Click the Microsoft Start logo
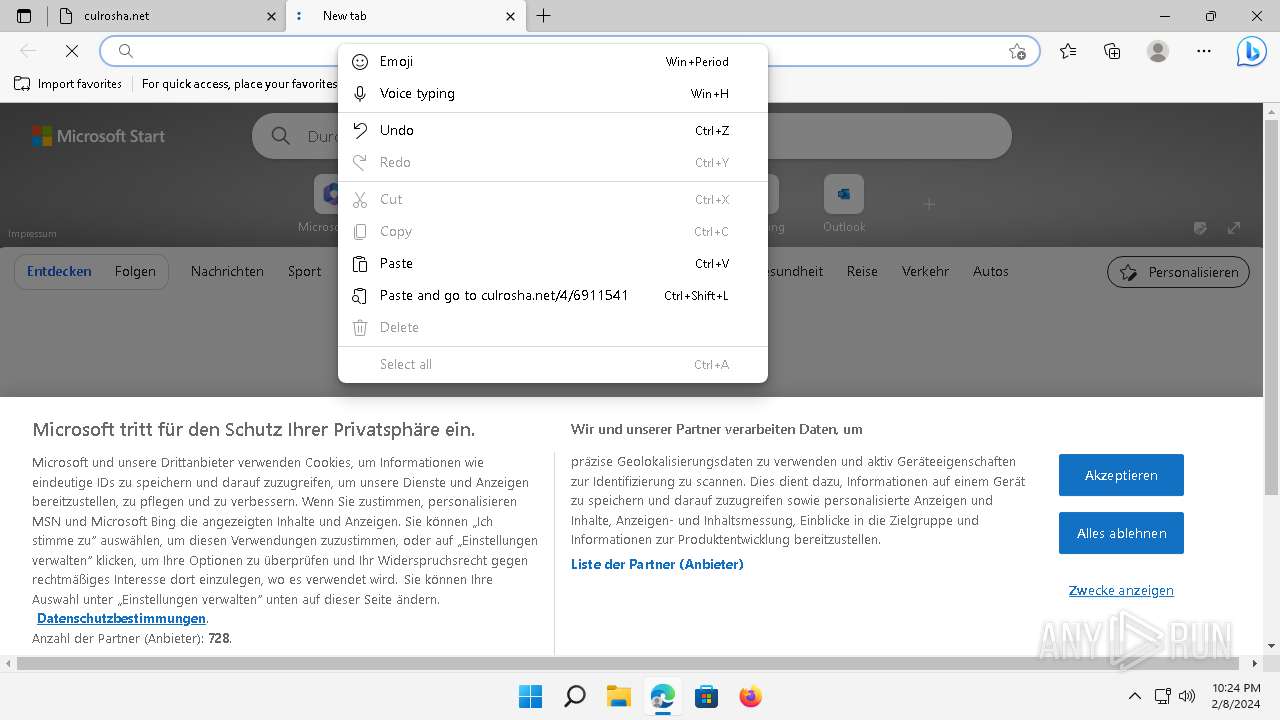The width and height of the screenshot is (1280, 720). coord(98,136)
